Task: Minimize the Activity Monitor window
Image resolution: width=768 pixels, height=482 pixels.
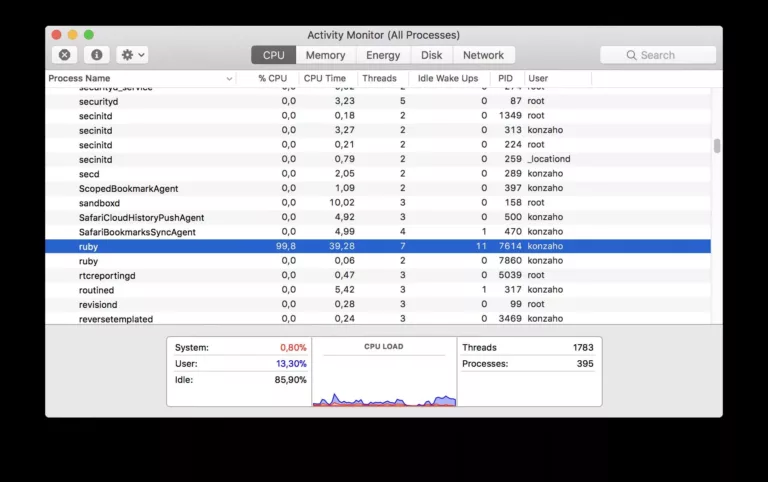Action: click(72, 35)
